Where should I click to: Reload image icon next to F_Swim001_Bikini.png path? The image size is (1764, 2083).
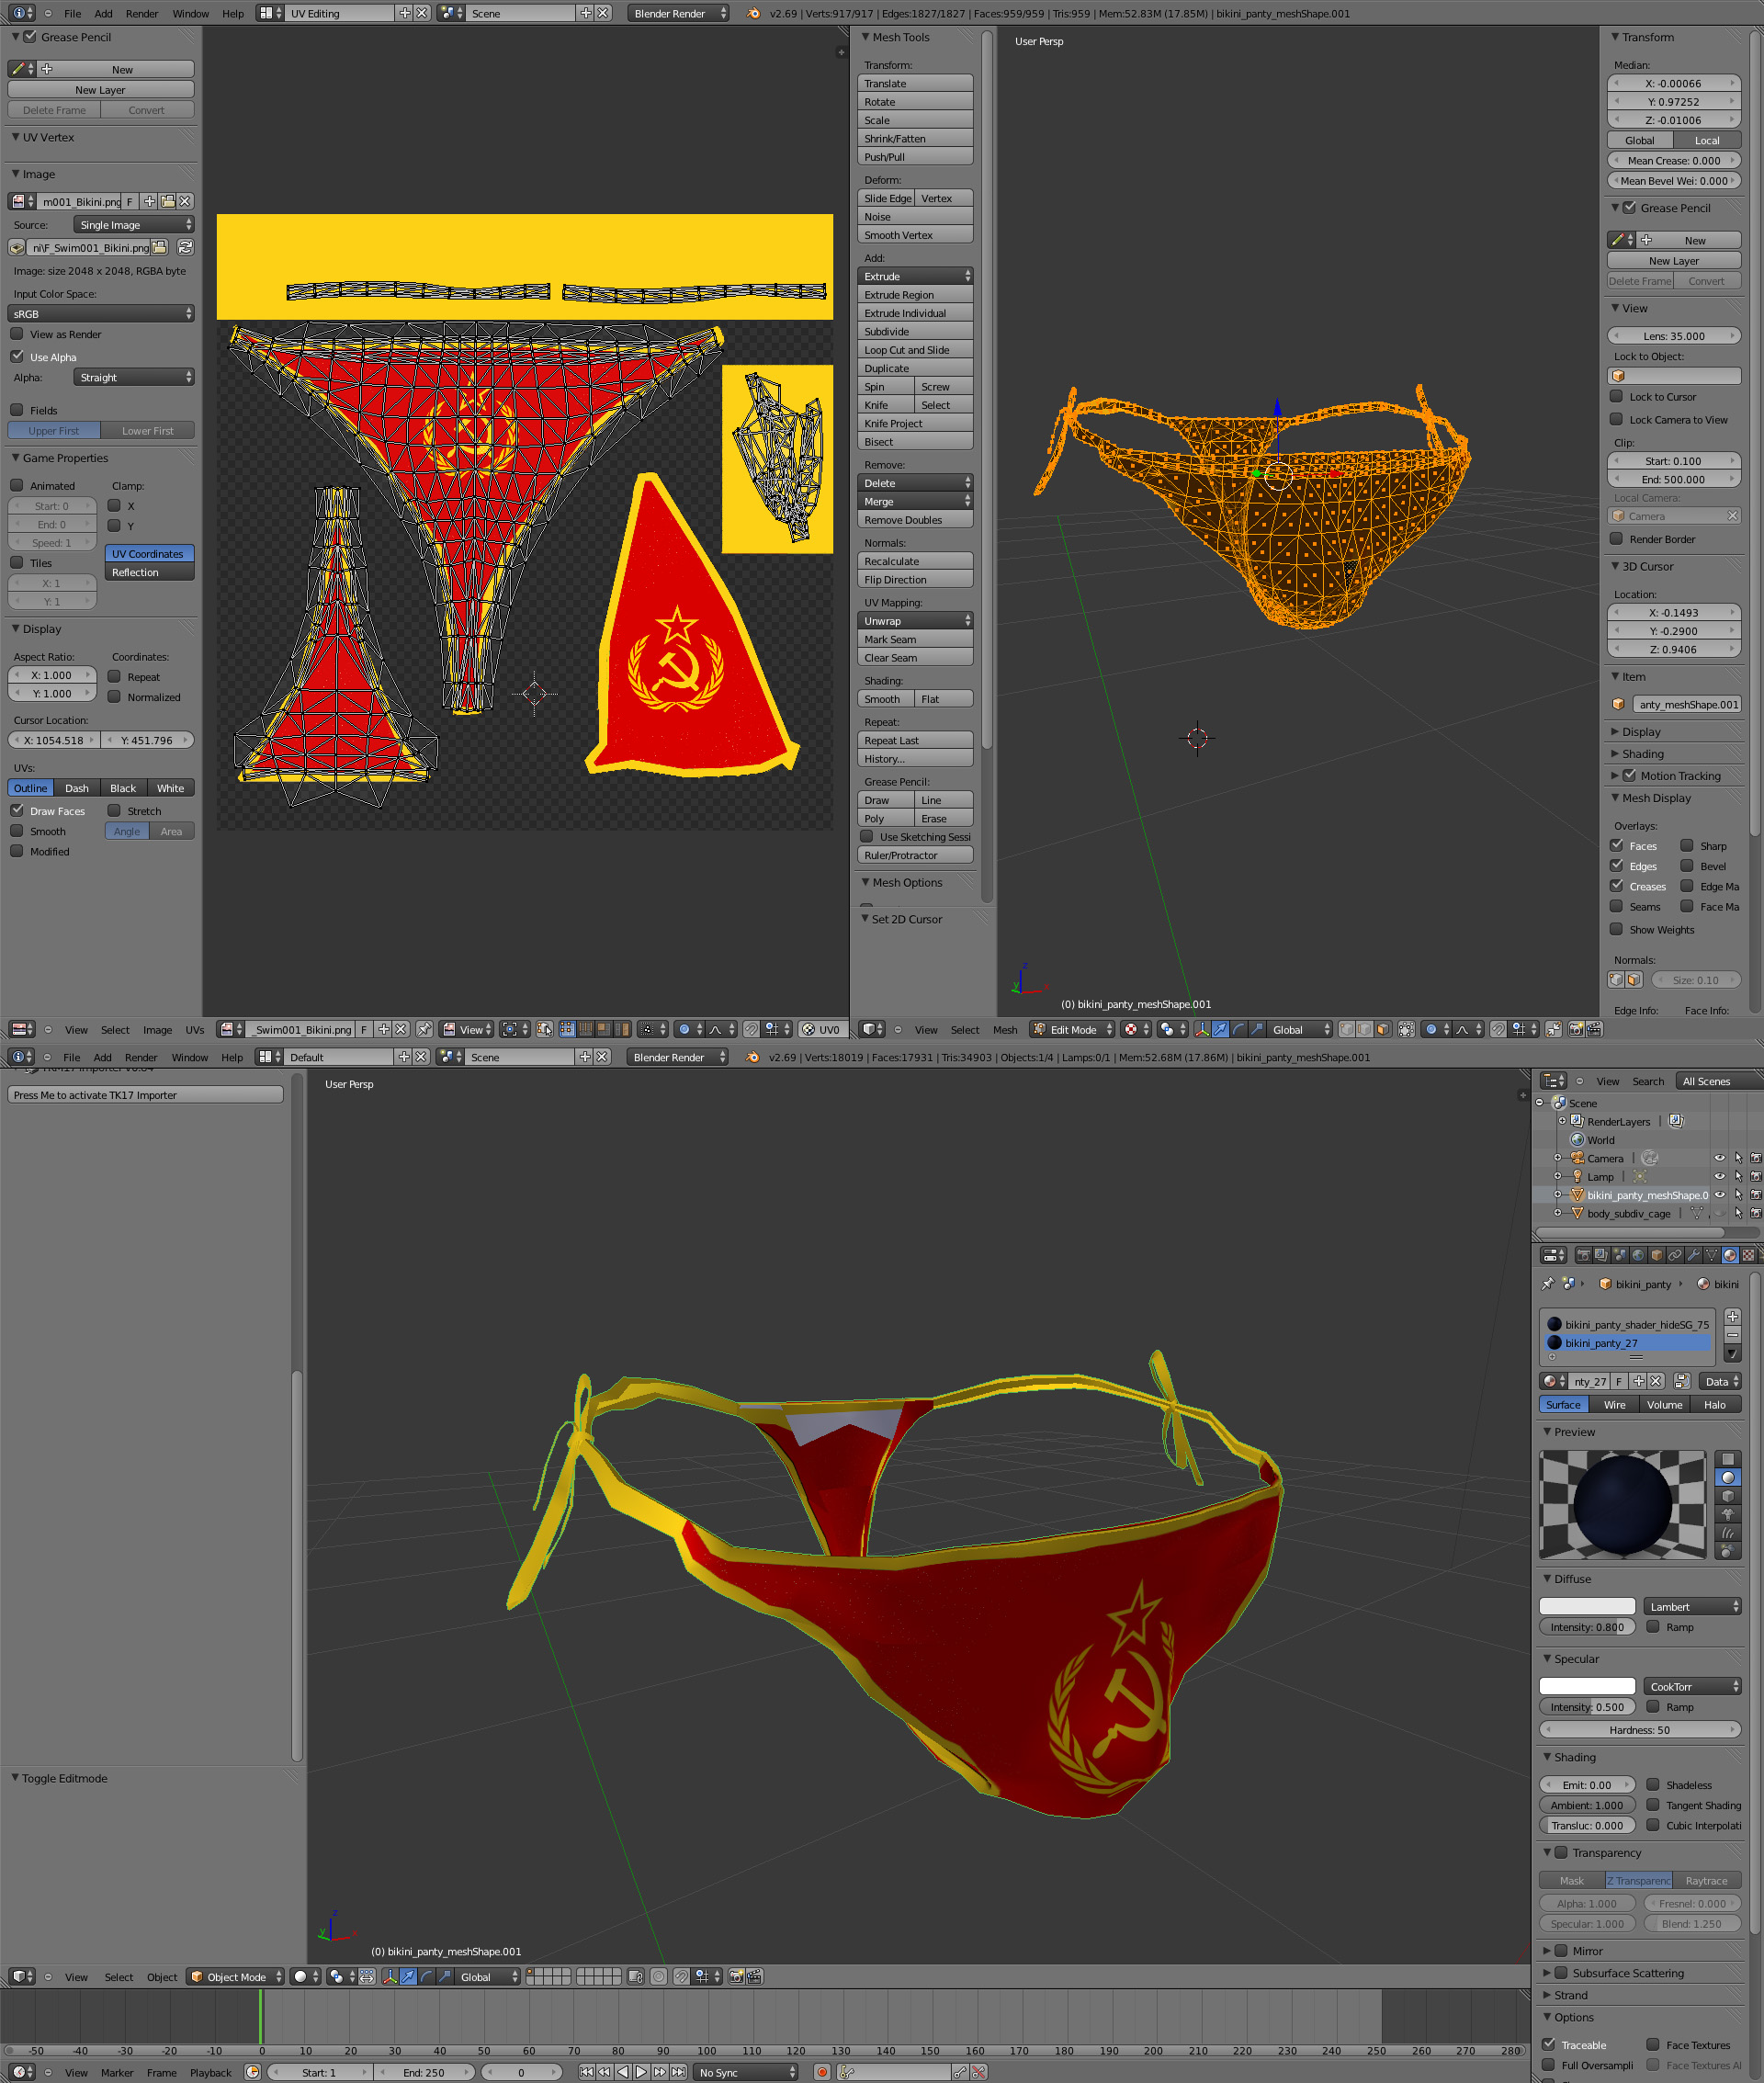[185, 247]
